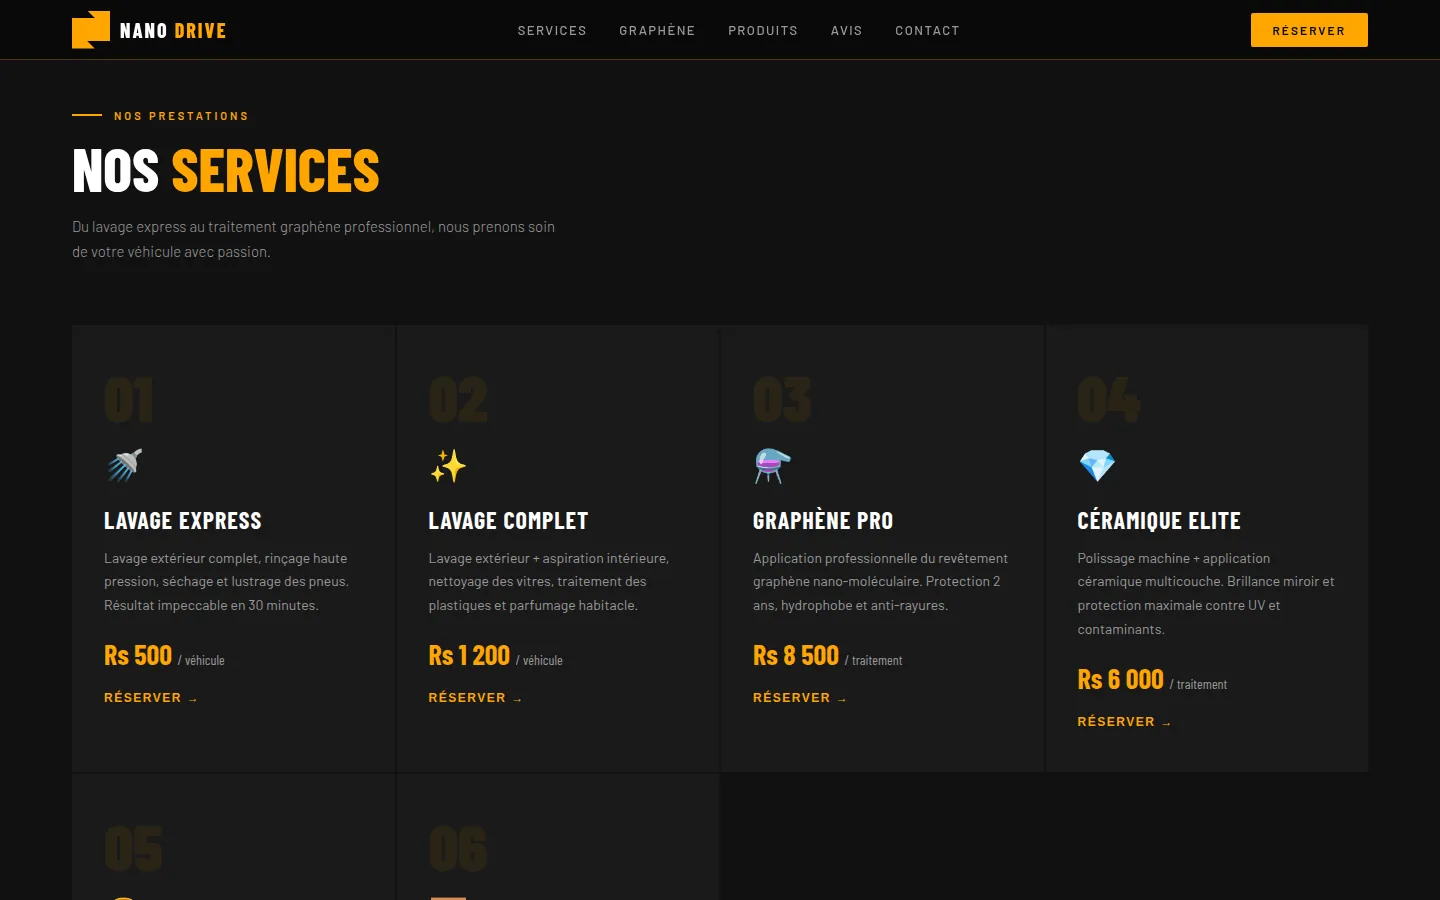
Task: Click the alembic flask icon on Graphène Pro
Action: coord(772,466)
